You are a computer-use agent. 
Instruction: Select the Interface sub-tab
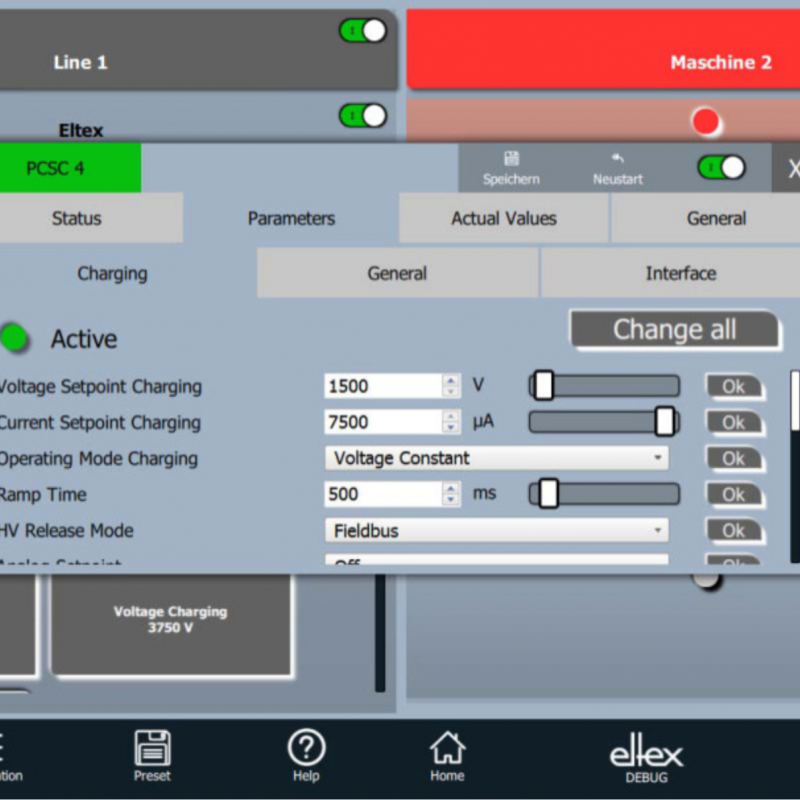pyautogui.click(x=680, y=273)
